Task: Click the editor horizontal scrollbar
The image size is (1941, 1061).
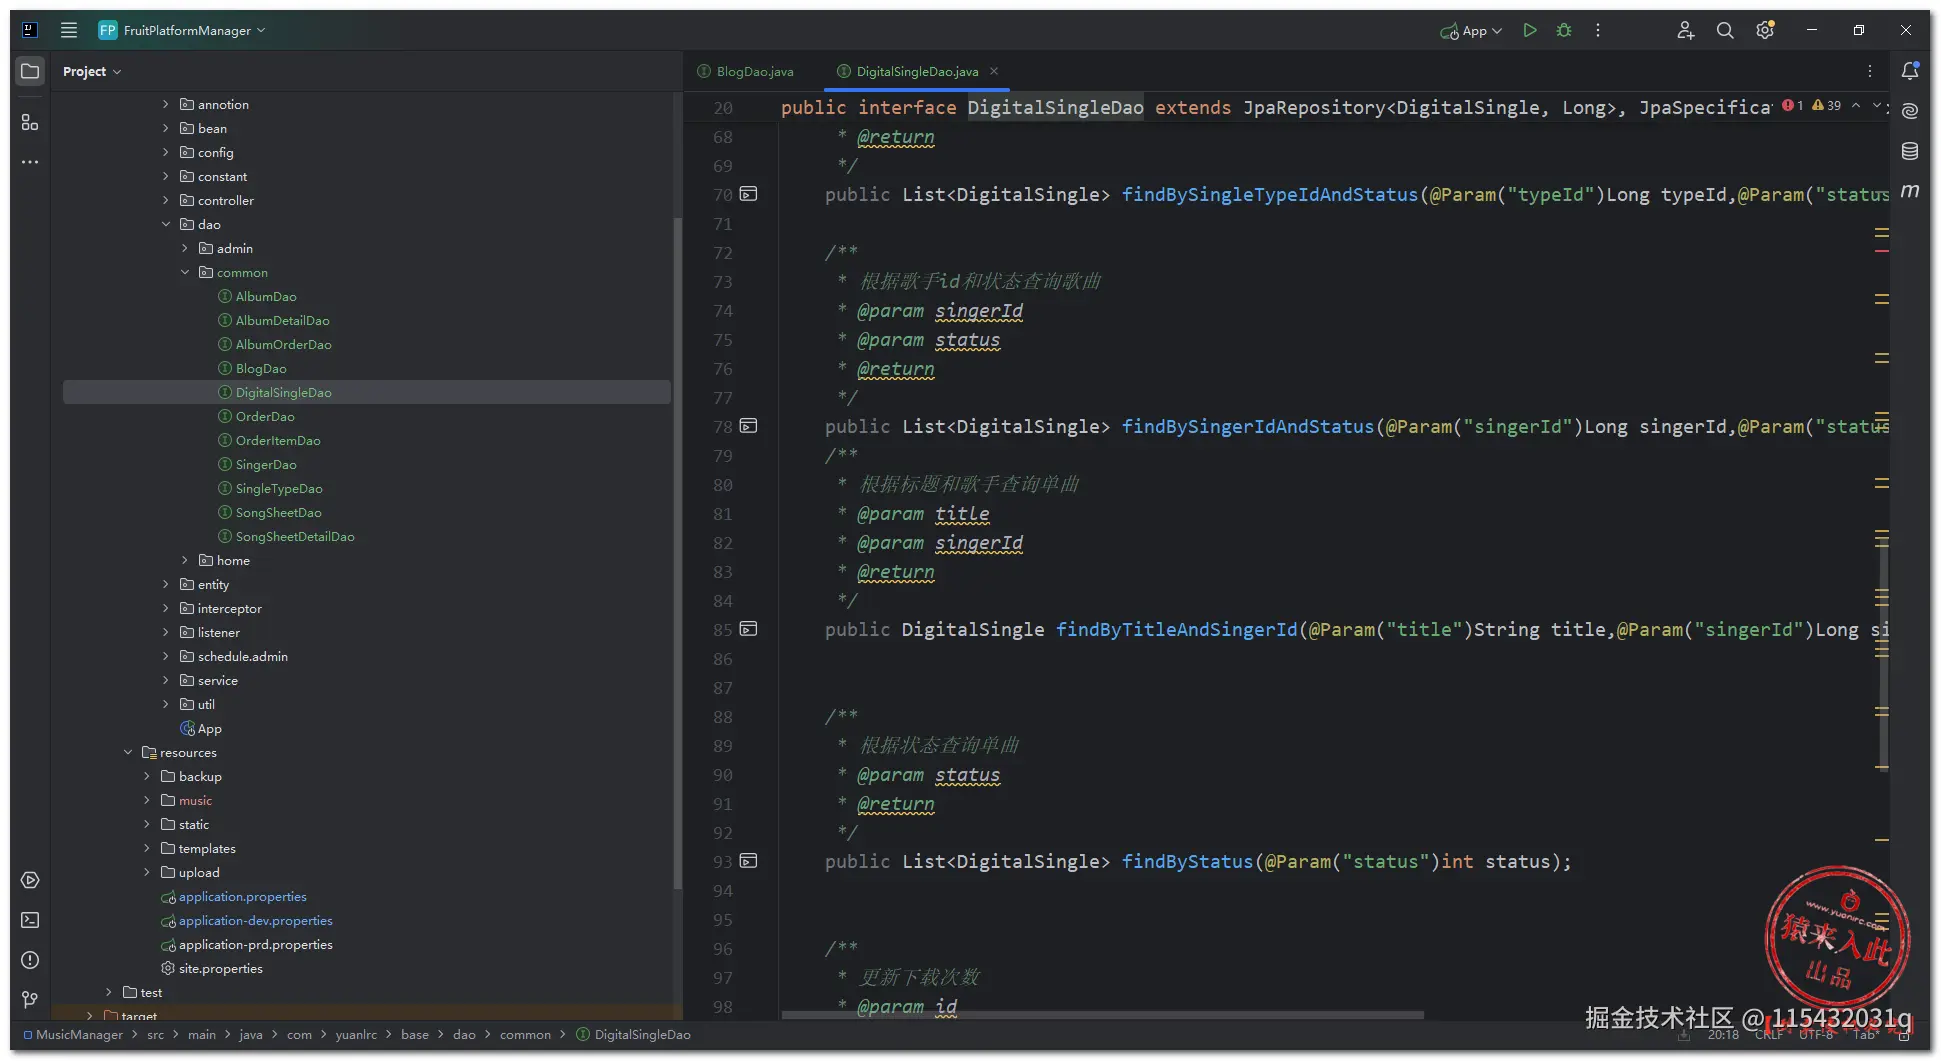Action: 1102,1015
